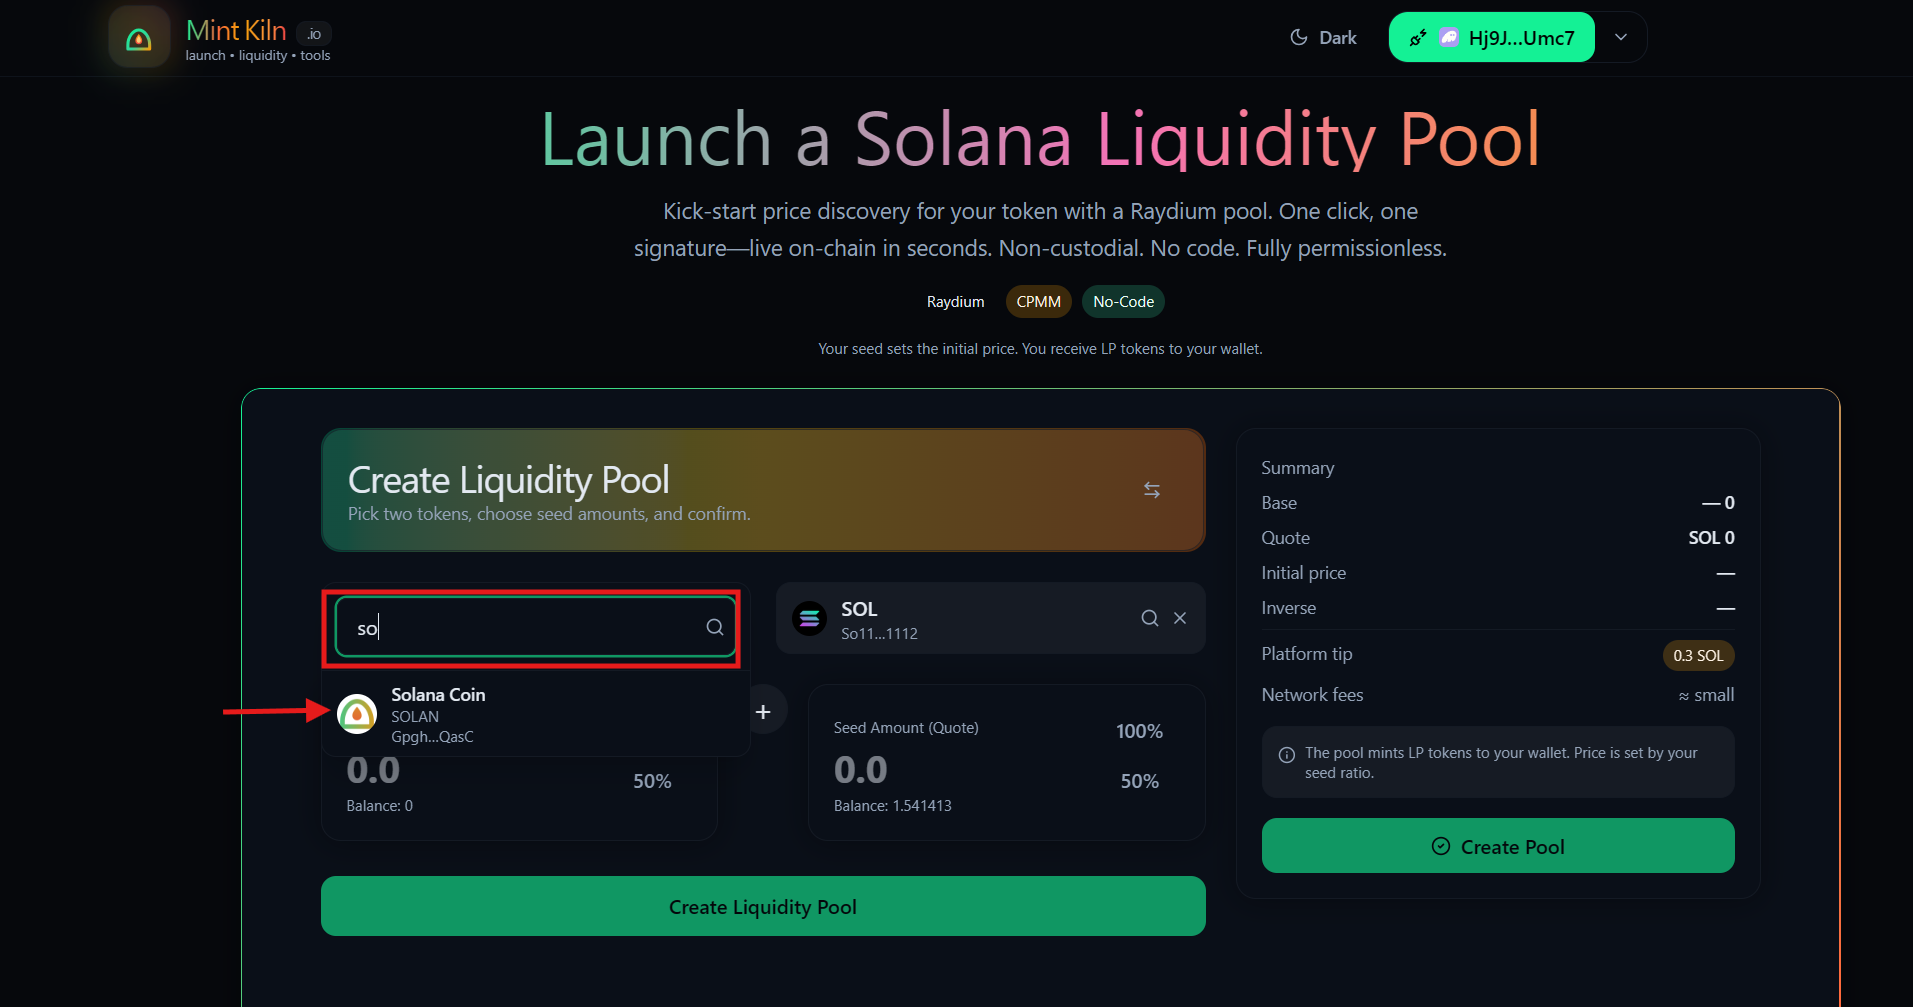
Task: Set quote seed amount to 100%
Action: click(1139, 732)
